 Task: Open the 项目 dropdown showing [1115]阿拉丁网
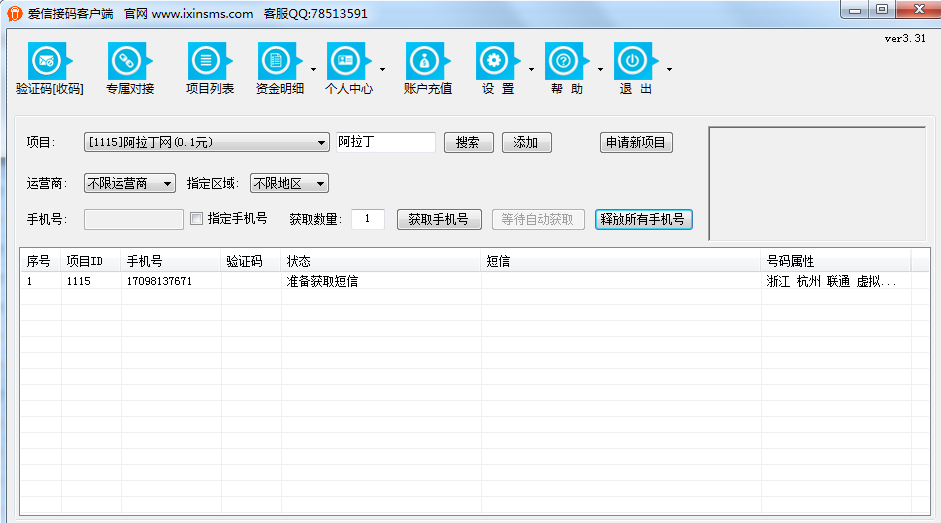(x=206, y=142)
